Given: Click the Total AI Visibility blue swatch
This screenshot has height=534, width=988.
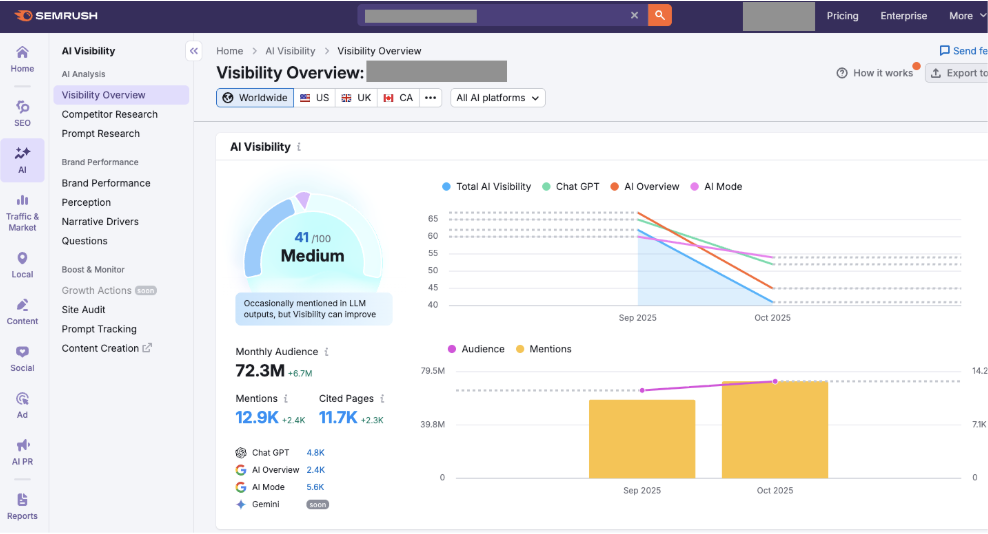Looking at the screenshot, I should click(x=446, y=187).
